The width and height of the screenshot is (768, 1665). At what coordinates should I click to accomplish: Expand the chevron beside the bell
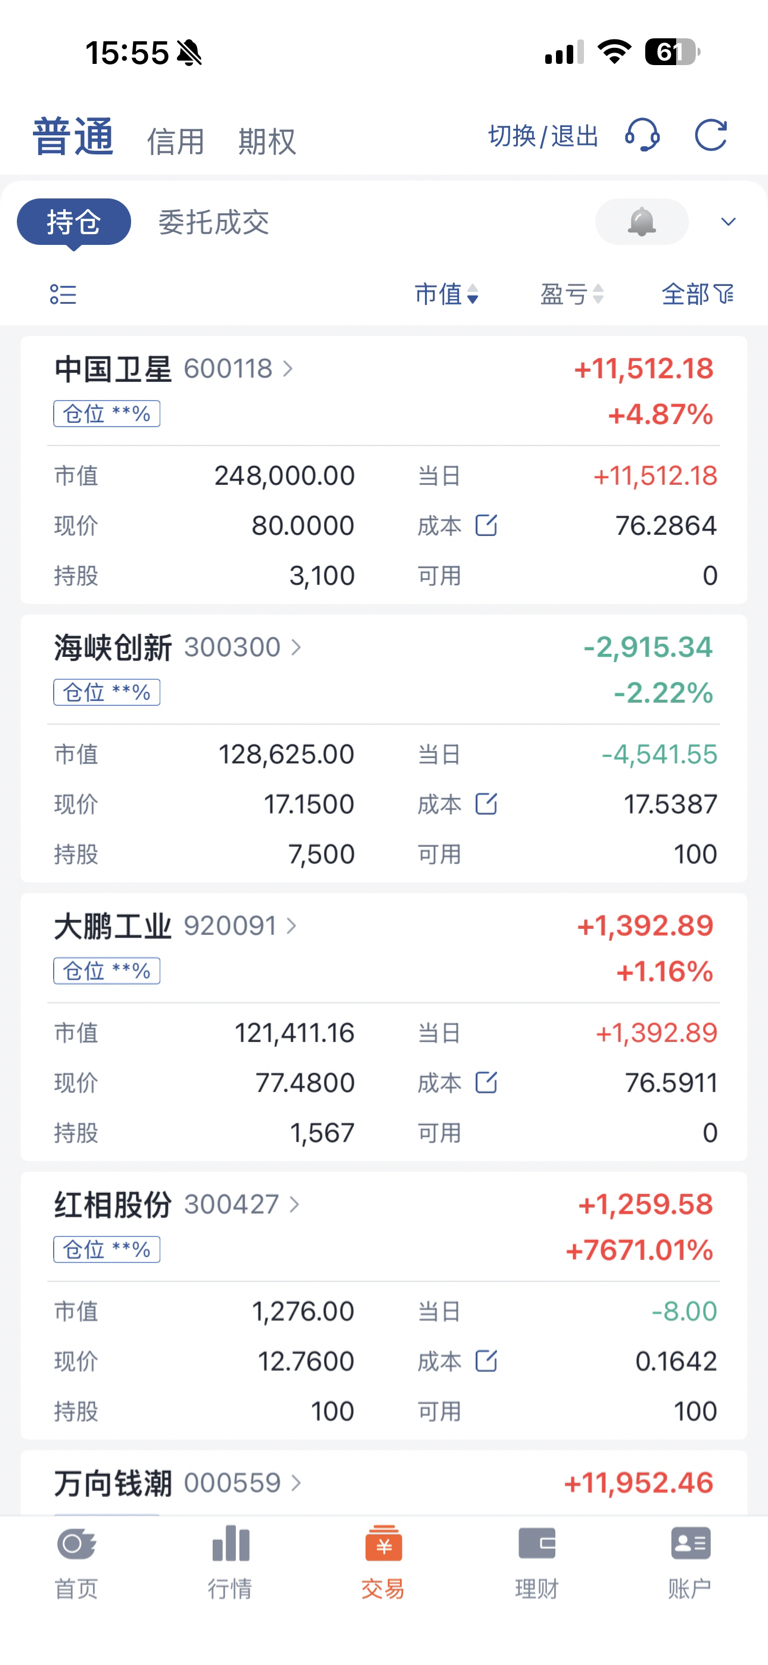(728, 222)
